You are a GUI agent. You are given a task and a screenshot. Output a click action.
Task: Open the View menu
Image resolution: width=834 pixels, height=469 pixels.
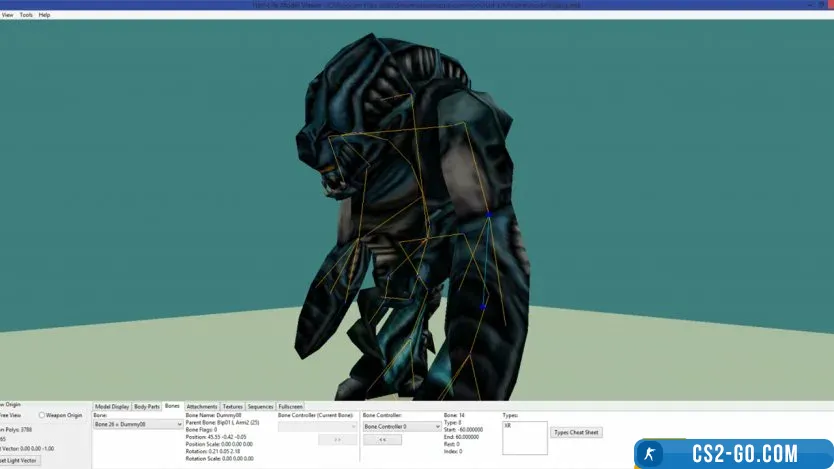pos(6,15)
